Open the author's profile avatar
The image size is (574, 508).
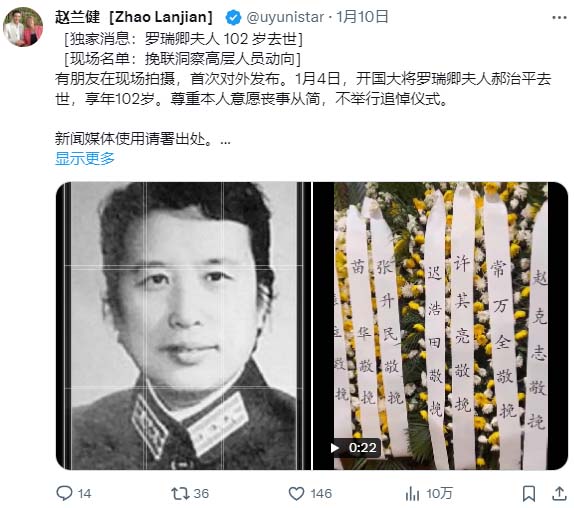[x=23, y=27]
